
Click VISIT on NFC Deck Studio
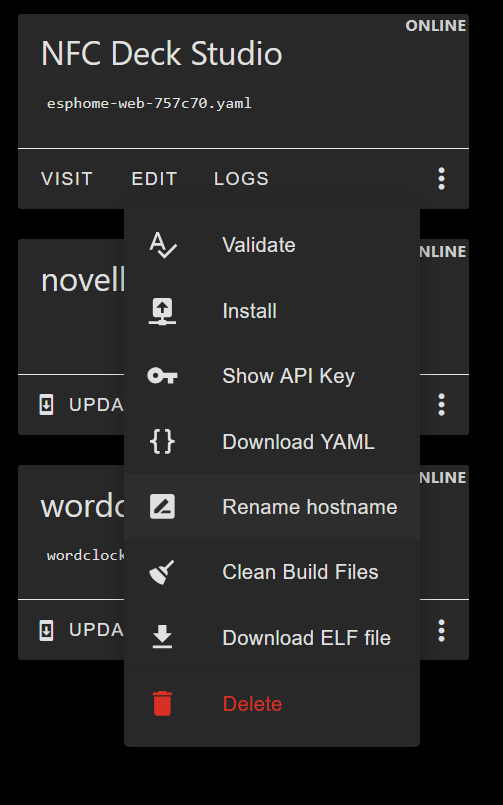tap(67, 179)
